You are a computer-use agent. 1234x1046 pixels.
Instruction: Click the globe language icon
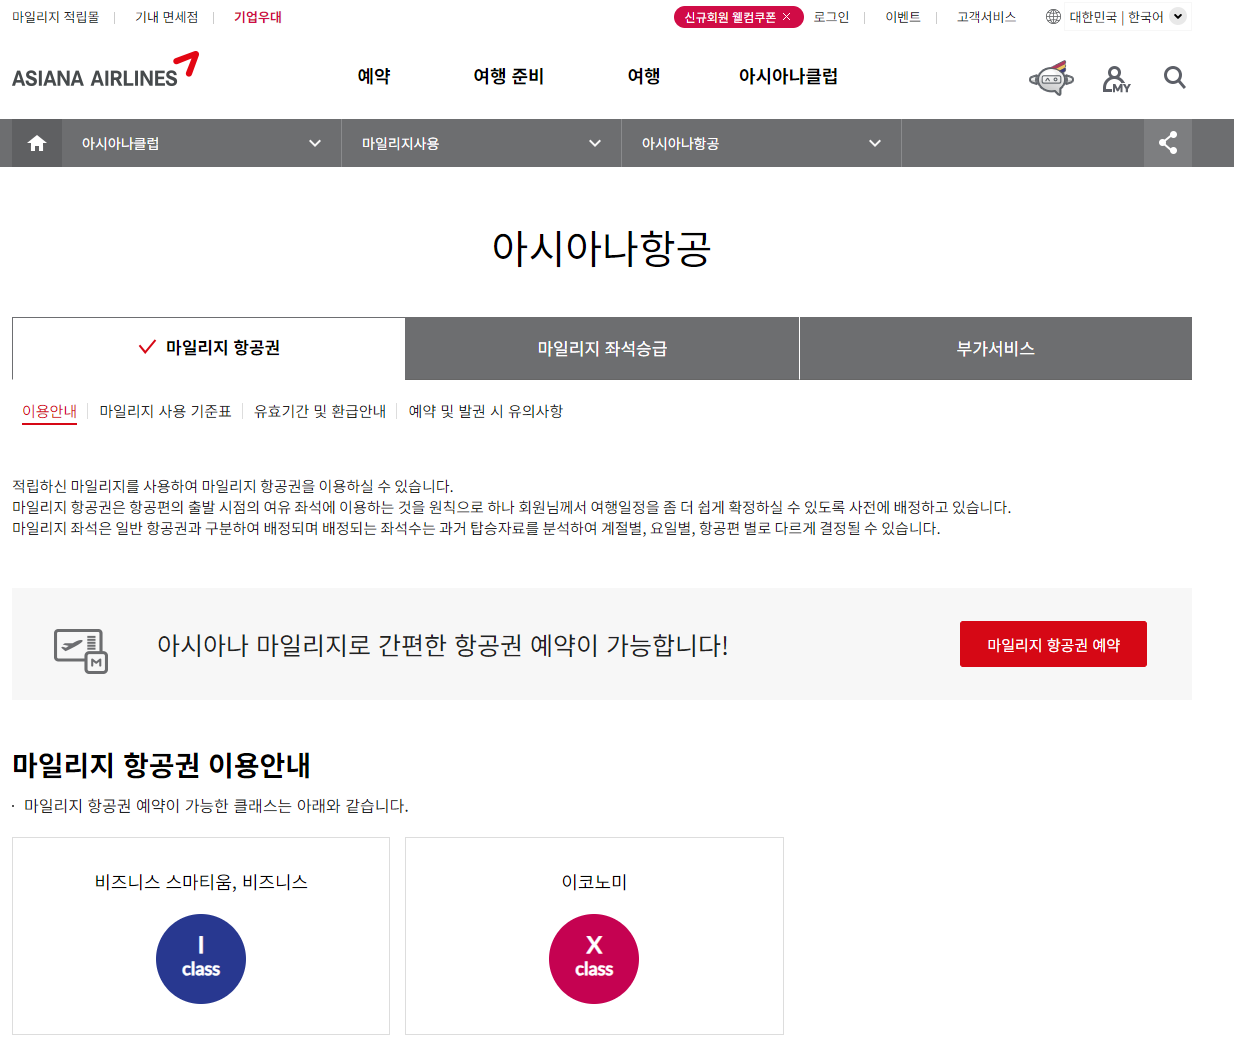point(1053,17)
